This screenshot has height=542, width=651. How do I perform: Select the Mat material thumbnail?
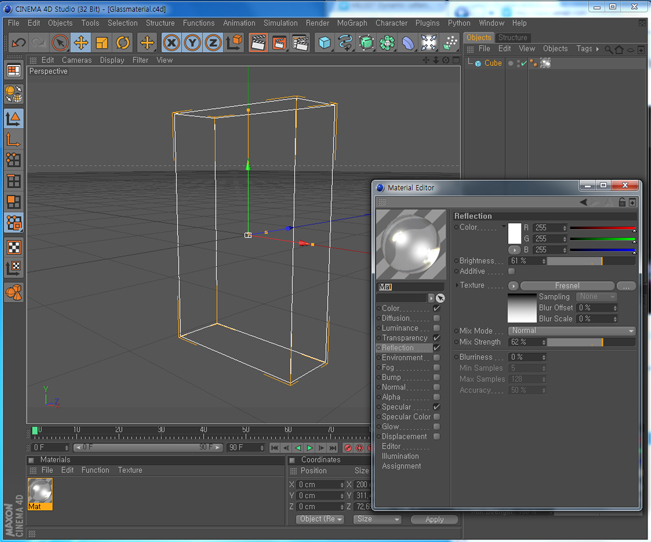40,494
